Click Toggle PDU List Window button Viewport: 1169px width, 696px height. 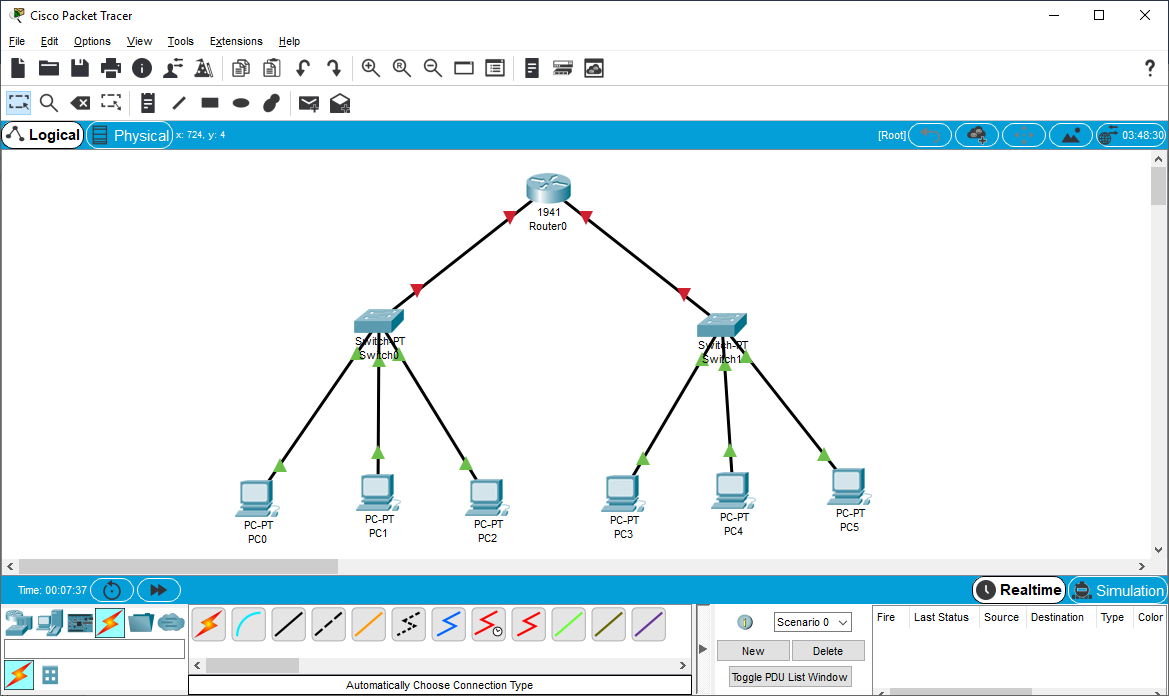click(790, 677)
